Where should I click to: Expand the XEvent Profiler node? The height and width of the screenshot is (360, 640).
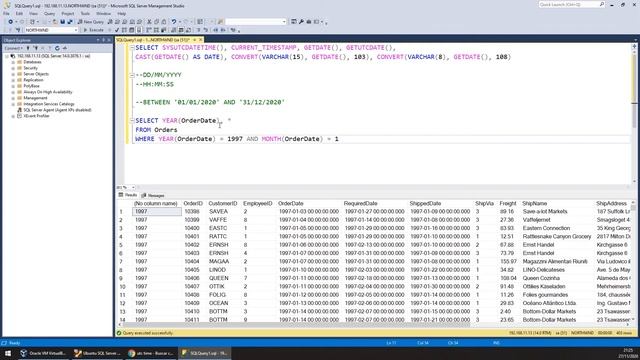(x=13, y=116)
